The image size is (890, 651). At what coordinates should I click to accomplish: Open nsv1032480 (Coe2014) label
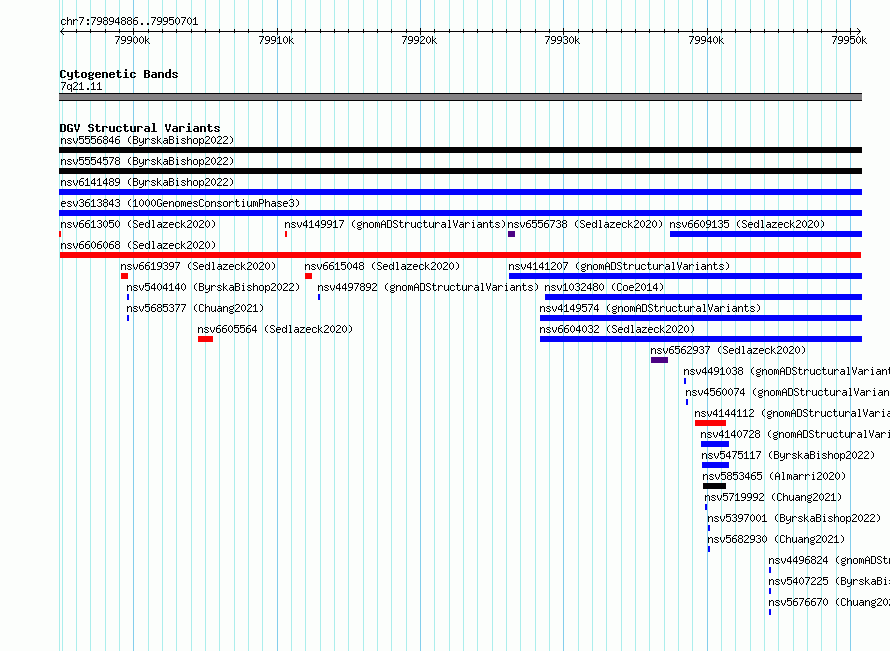click(604, 287)
